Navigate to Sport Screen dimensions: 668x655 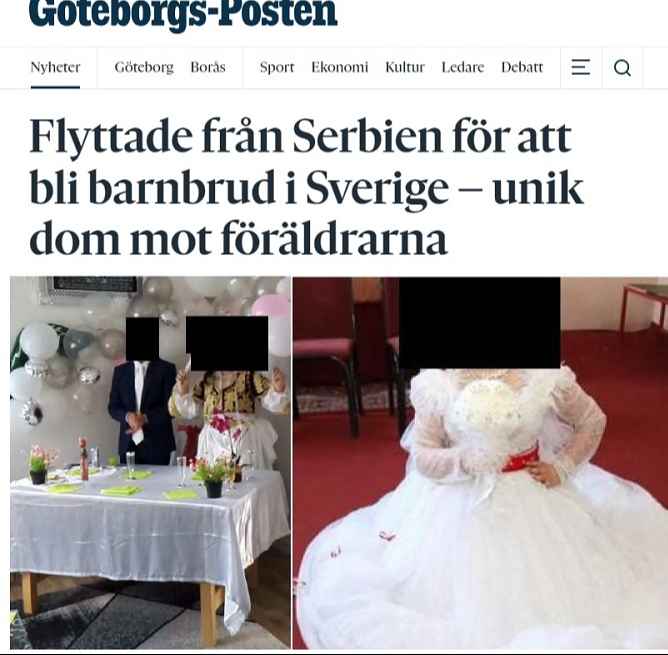[x=277, y=67]
